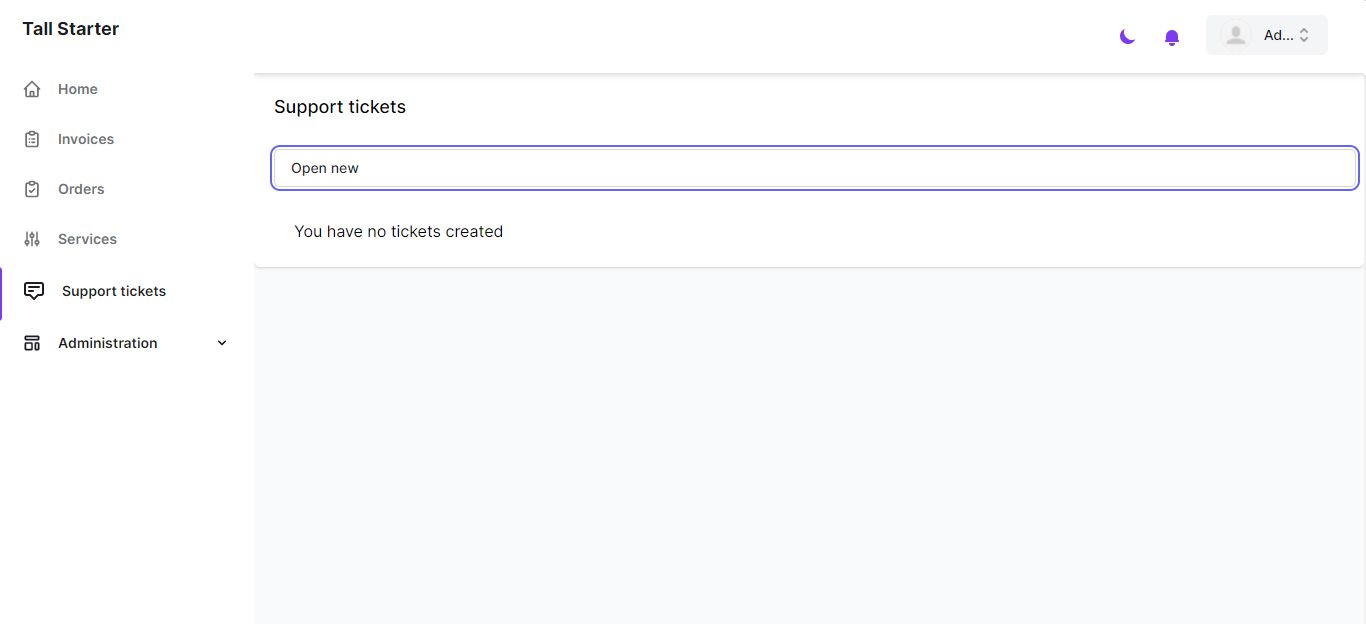This screenshot has height=624, width=1366.
Task: Open the "Ad..." account dropdown
Action: tap(1277, 35)
